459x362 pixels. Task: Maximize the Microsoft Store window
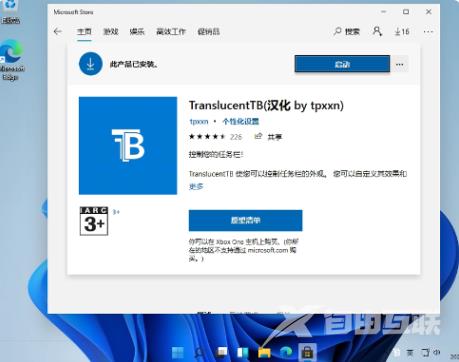[x=406, y=12]
